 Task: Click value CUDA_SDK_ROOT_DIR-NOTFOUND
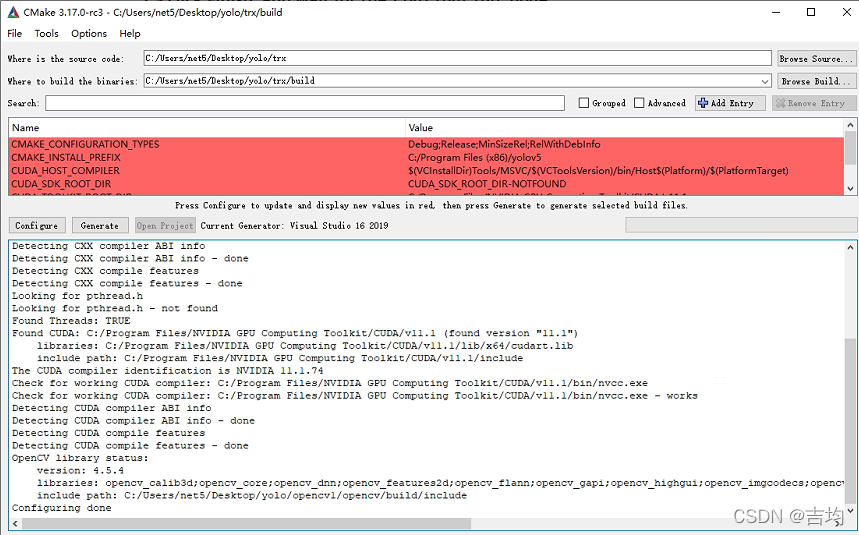coord(487,183)
